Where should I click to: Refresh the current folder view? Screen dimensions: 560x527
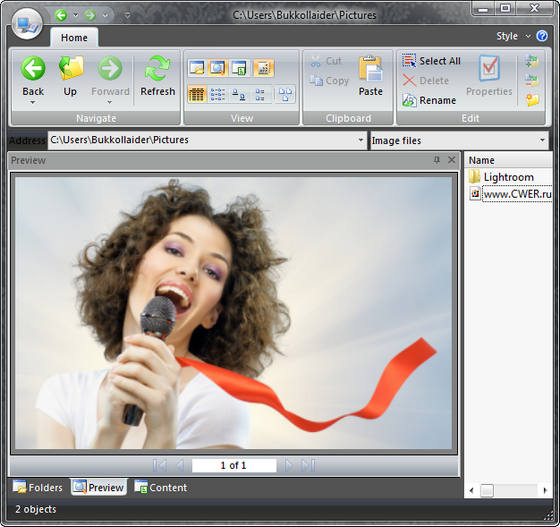click(158, 76)
